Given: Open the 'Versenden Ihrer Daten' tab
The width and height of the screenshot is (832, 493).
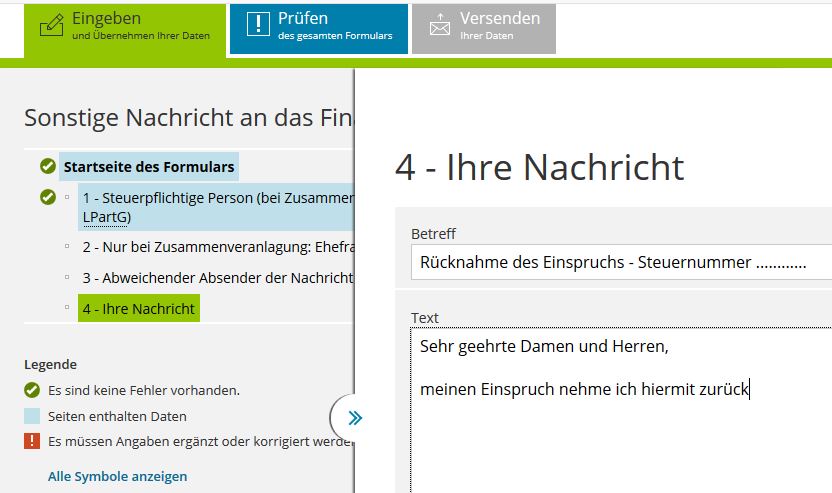Looking at the screenshot, I should 484,27.
